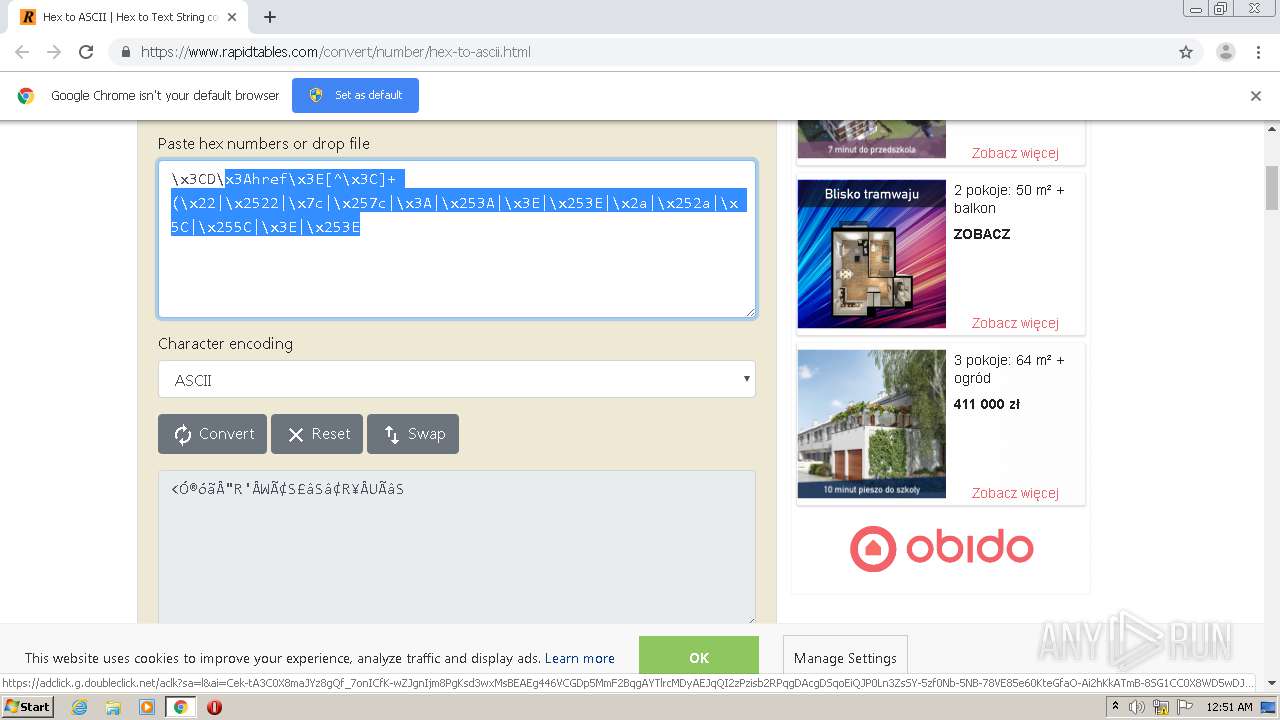Show hidden system tray icons
Image resolution: width=1280 pixels, height=720 pixels.
click(1116, 707)
